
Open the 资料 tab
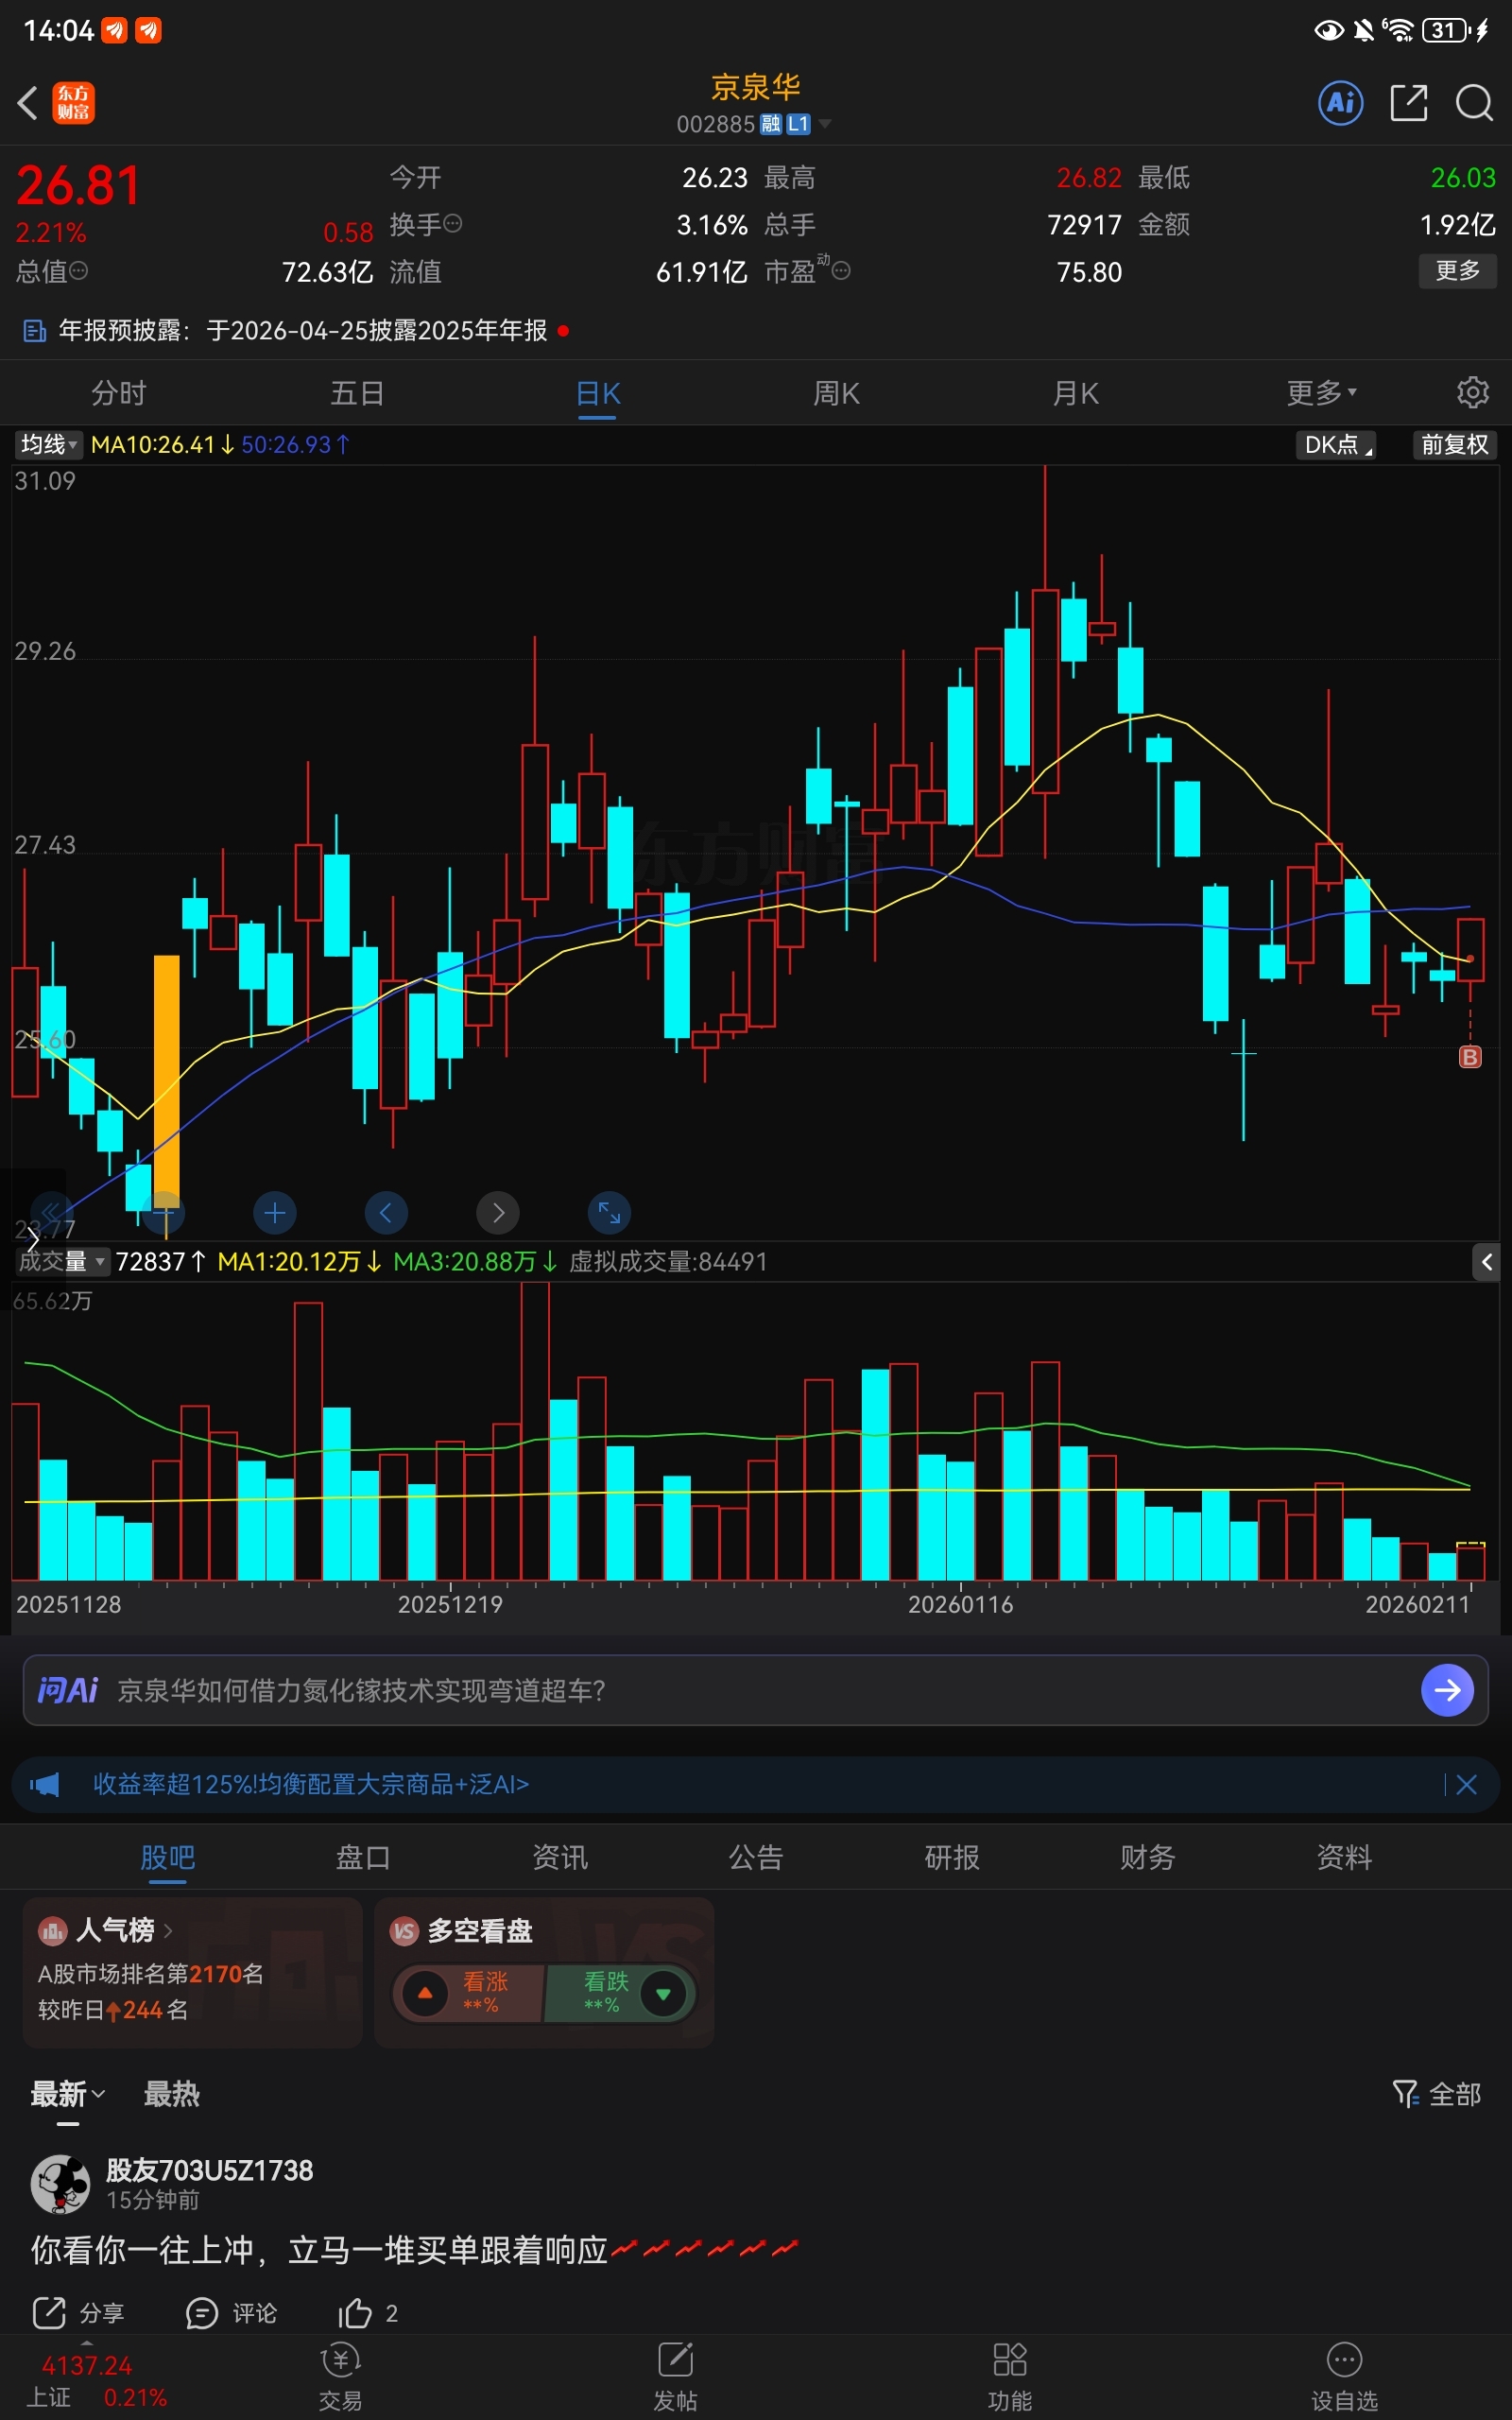[1344, 1857]
